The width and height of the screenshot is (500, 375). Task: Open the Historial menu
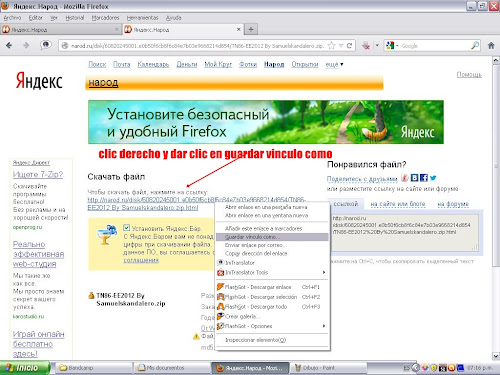pyautogui.click(x=74, y=18)
